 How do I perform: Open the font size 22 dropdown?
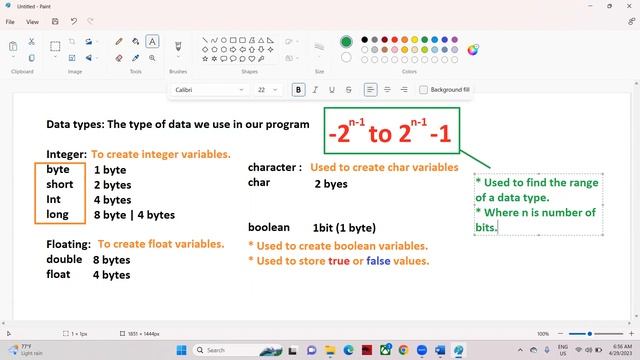click(267, 90)
